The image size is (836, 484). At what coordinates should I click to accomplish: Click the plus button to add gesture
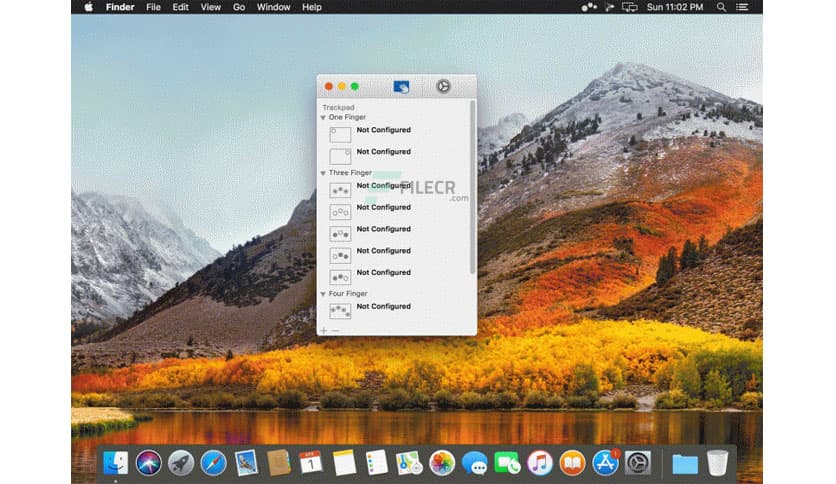[x=323, y=330]
